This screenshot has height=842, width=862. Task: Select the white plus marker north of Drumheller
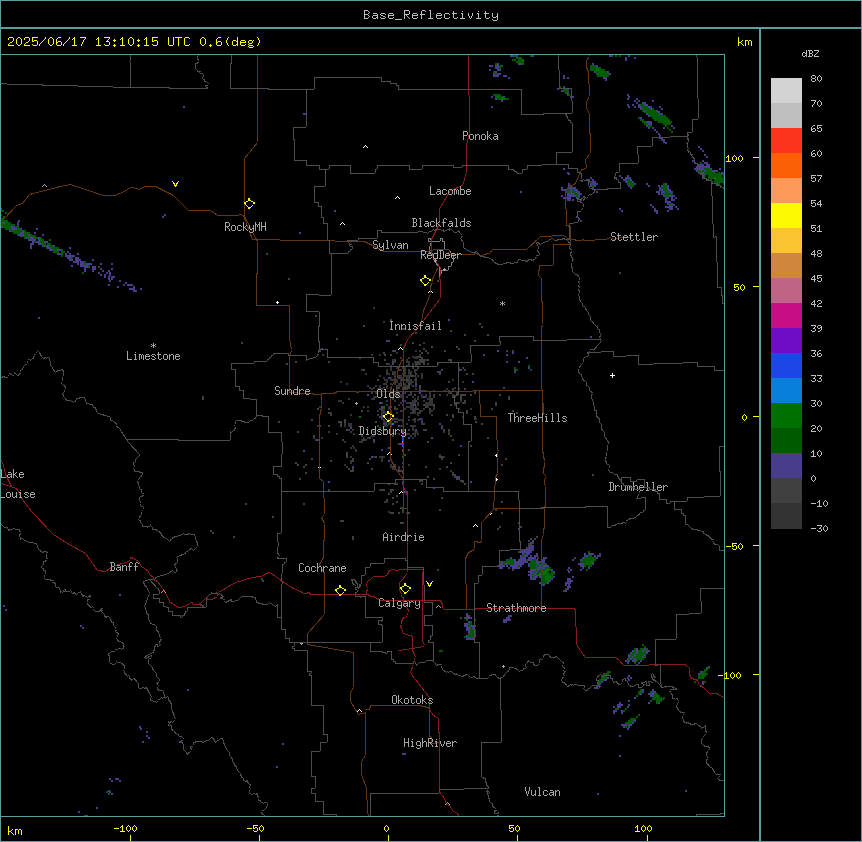click(x=612, y=375)
